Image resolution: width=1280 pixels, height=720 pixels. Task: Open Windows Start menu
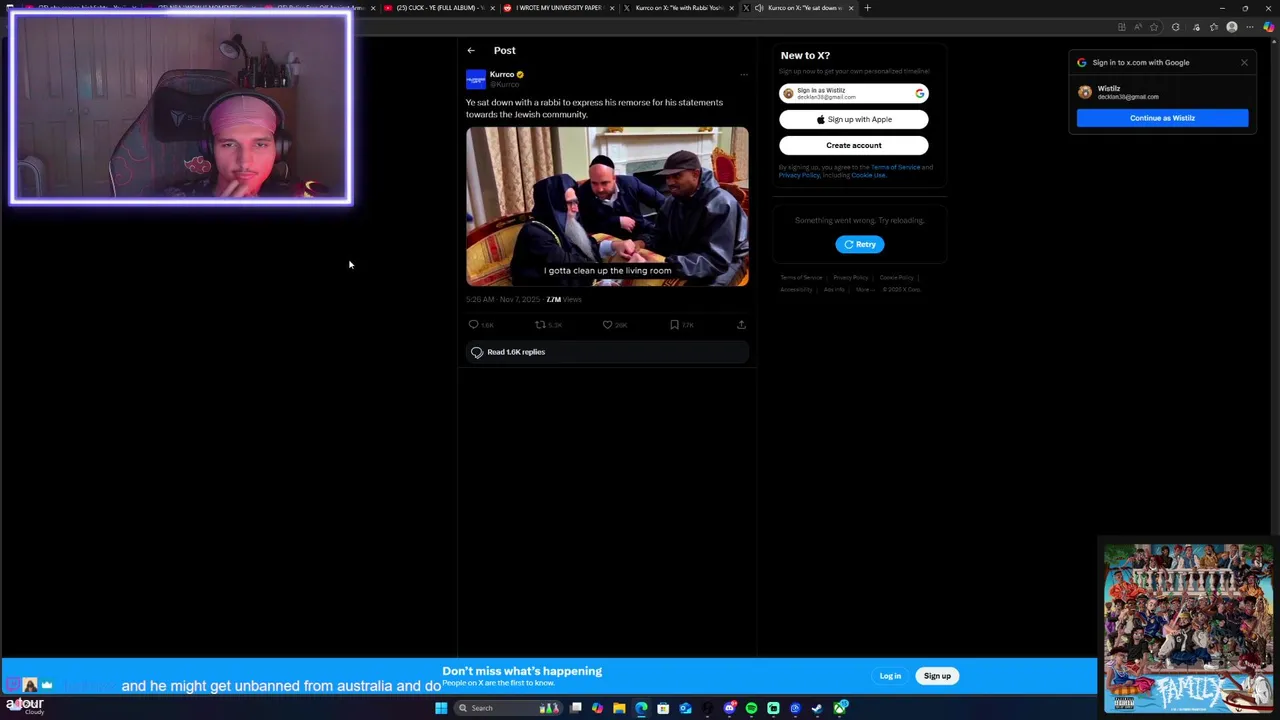pyautogui.click(x=441, y=708)
